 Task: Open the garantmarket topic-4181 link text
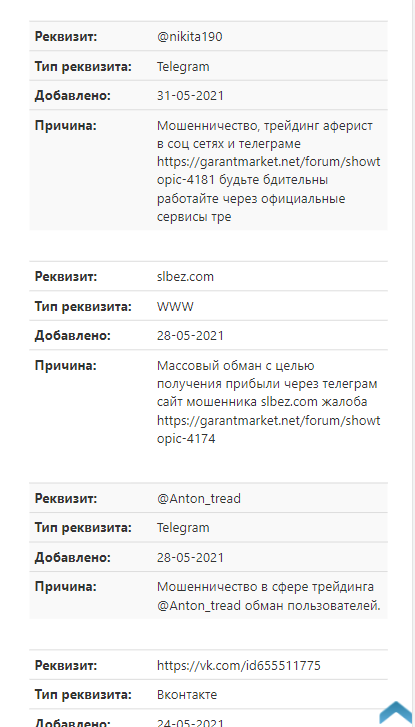pyautogui.click(x=268, y=171)
